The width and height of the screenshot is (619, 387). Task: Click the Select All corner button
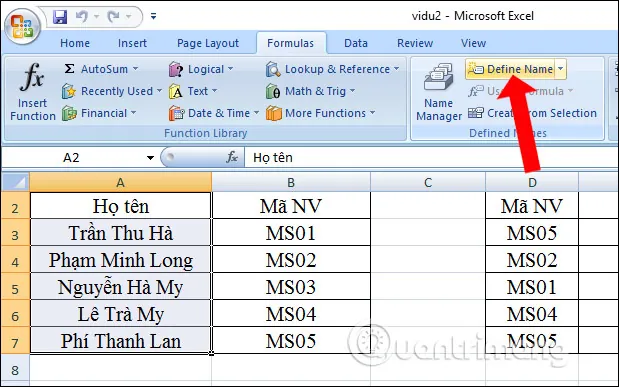(x=15, y=182)
